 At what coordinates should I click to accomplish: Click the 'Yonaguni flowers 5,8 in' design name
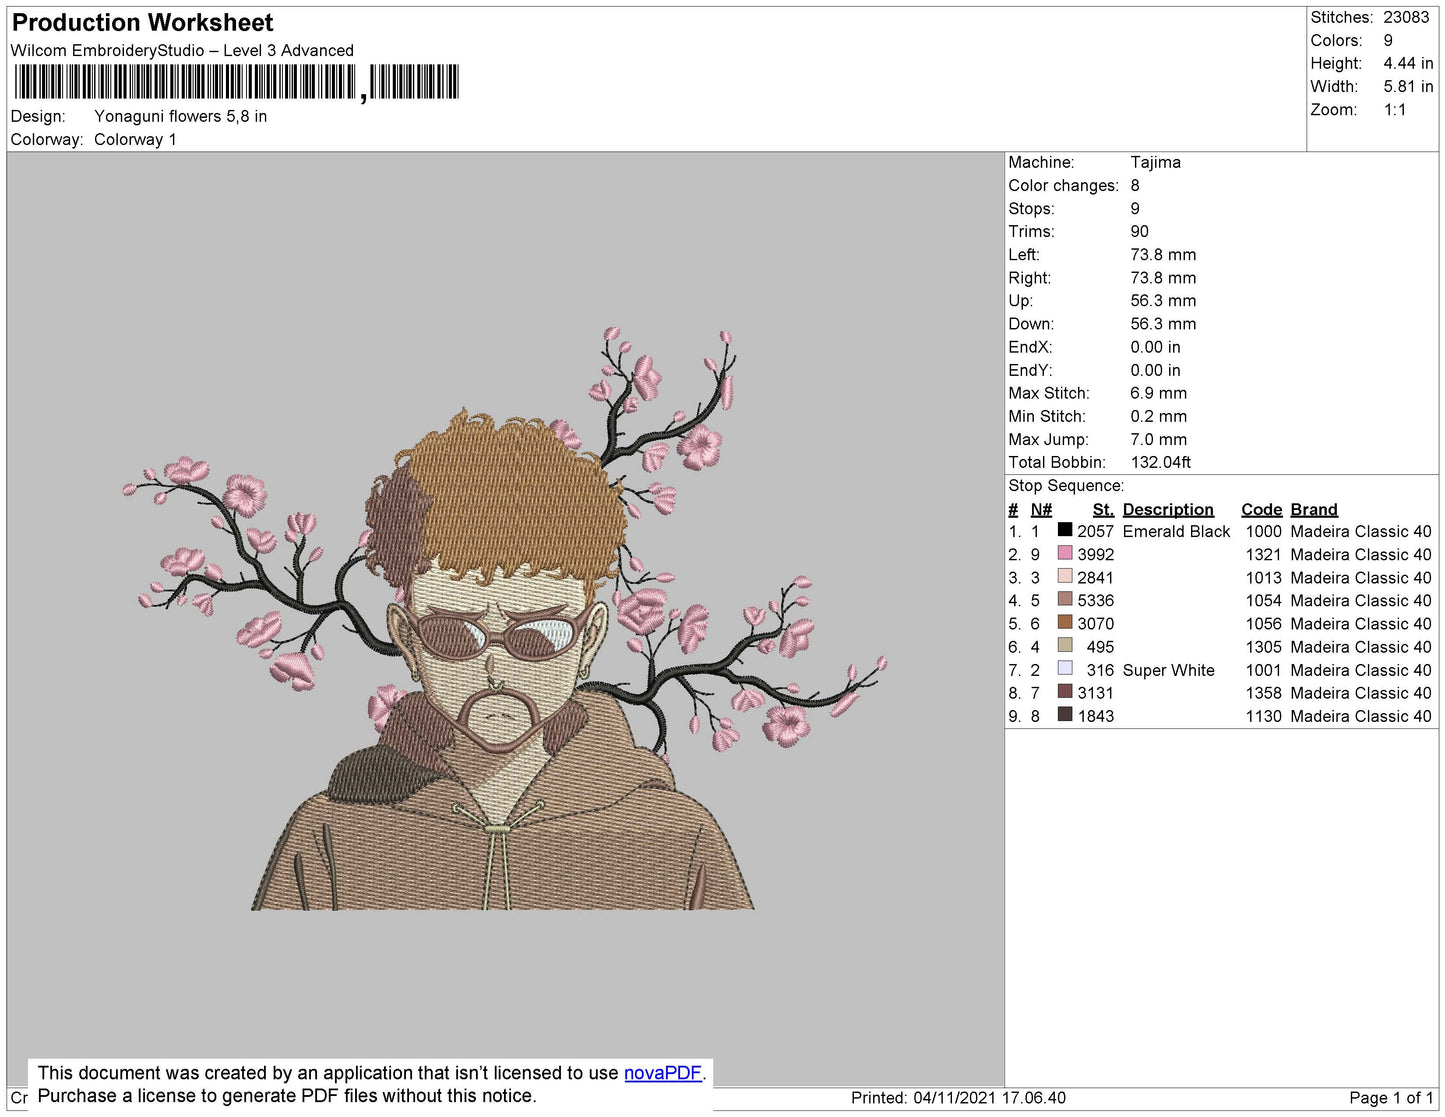181,116
